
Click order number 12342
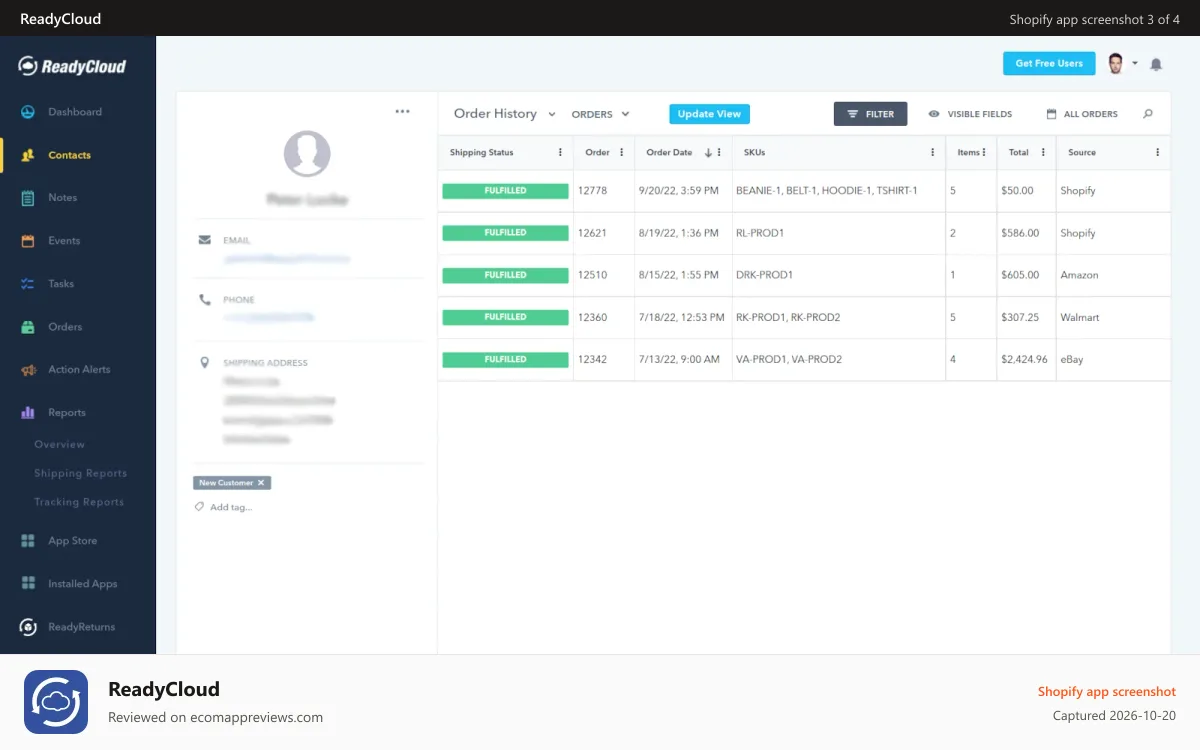[592, 359]
